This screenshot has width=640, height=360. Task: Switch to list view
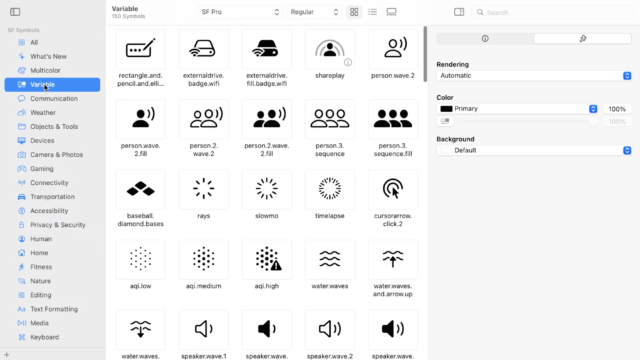click(372, 12)
